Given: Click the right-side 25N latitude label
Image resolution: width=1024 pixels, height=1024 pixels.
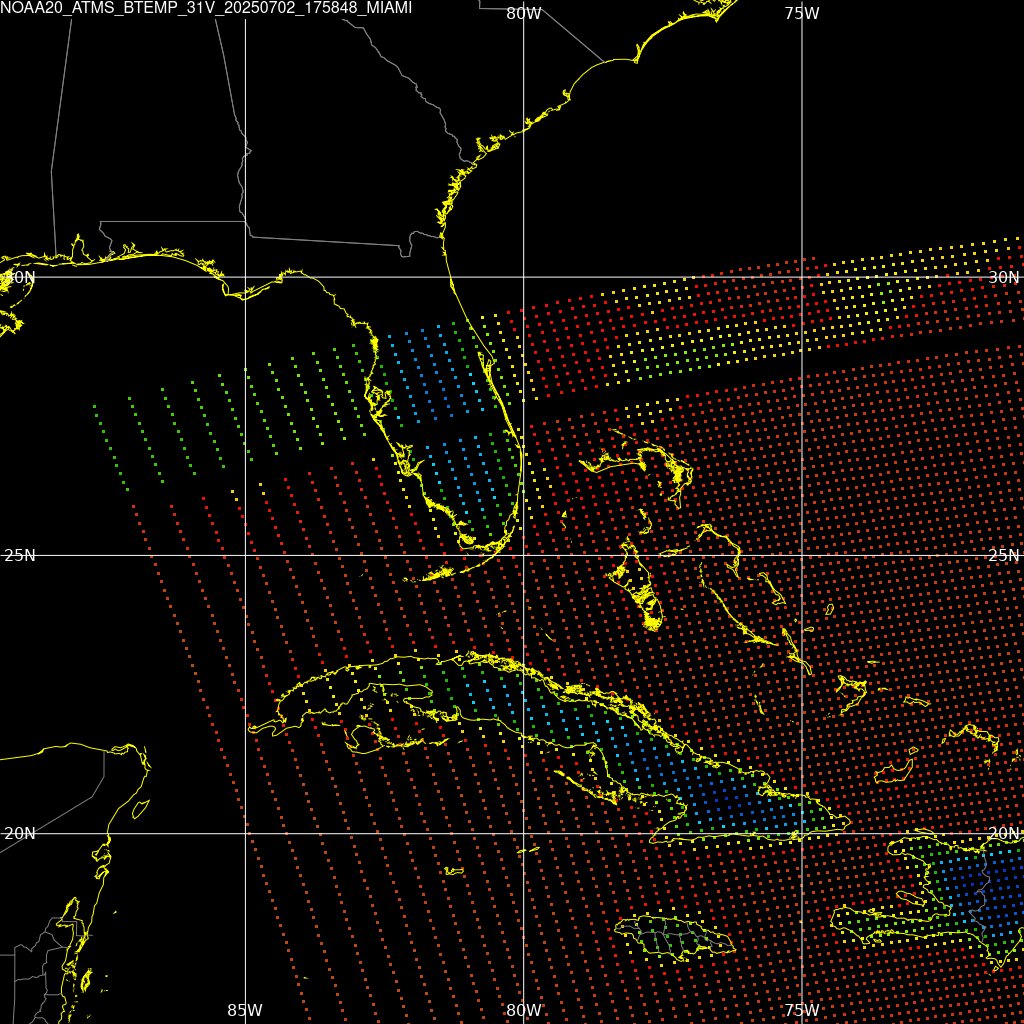Looking at the screenshot, I should (x=1004, y=556).
